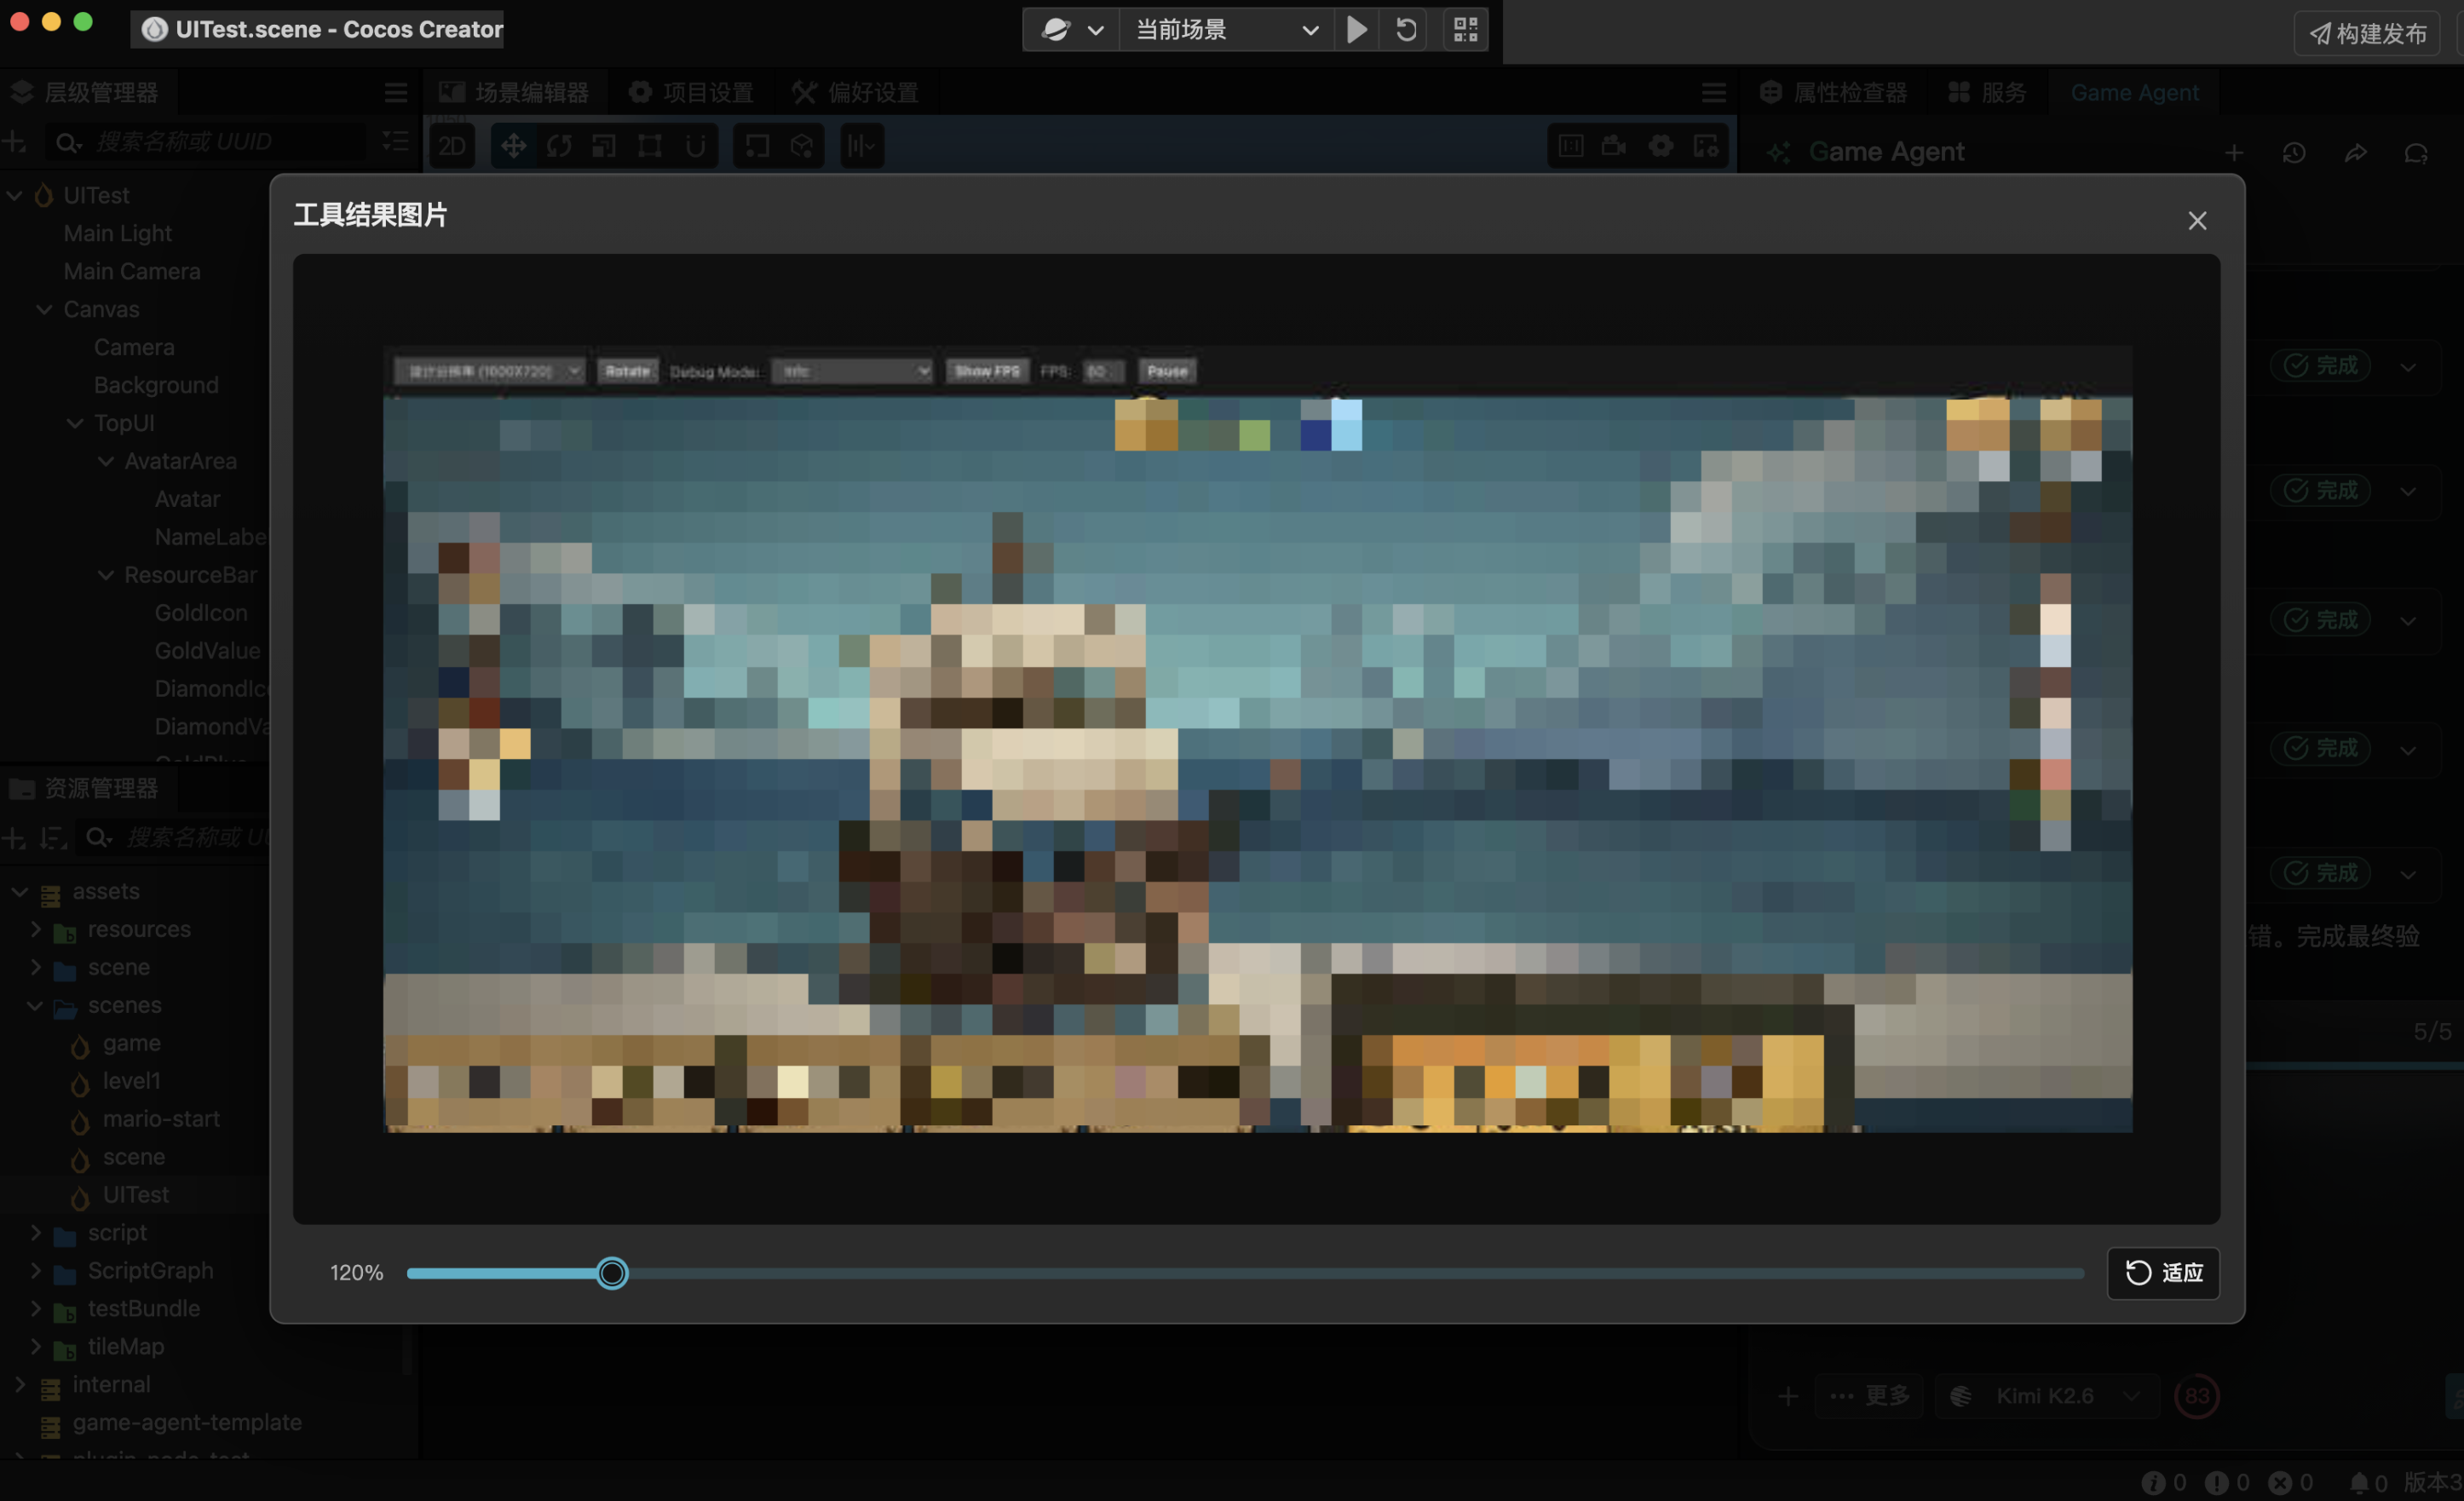Open scene gear settings icon
This screenshot has width=2464, height=1501.
[x=1661, y=146]
